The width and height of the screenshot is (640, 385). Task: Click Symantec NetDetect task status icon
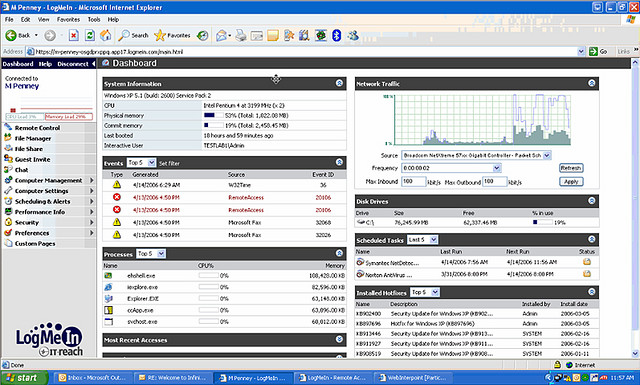coord(587,262)
